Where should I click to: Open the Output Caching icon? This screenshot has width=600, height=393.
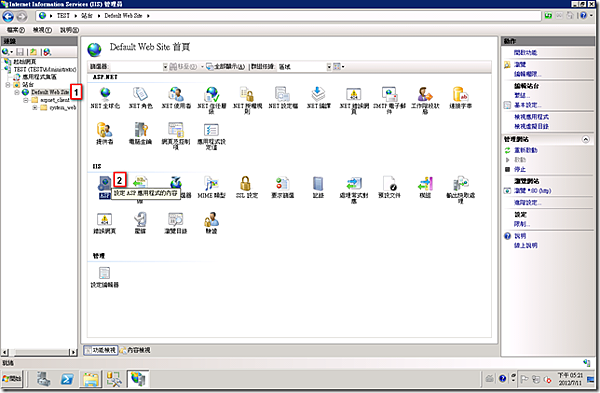(x=461, y=184)
